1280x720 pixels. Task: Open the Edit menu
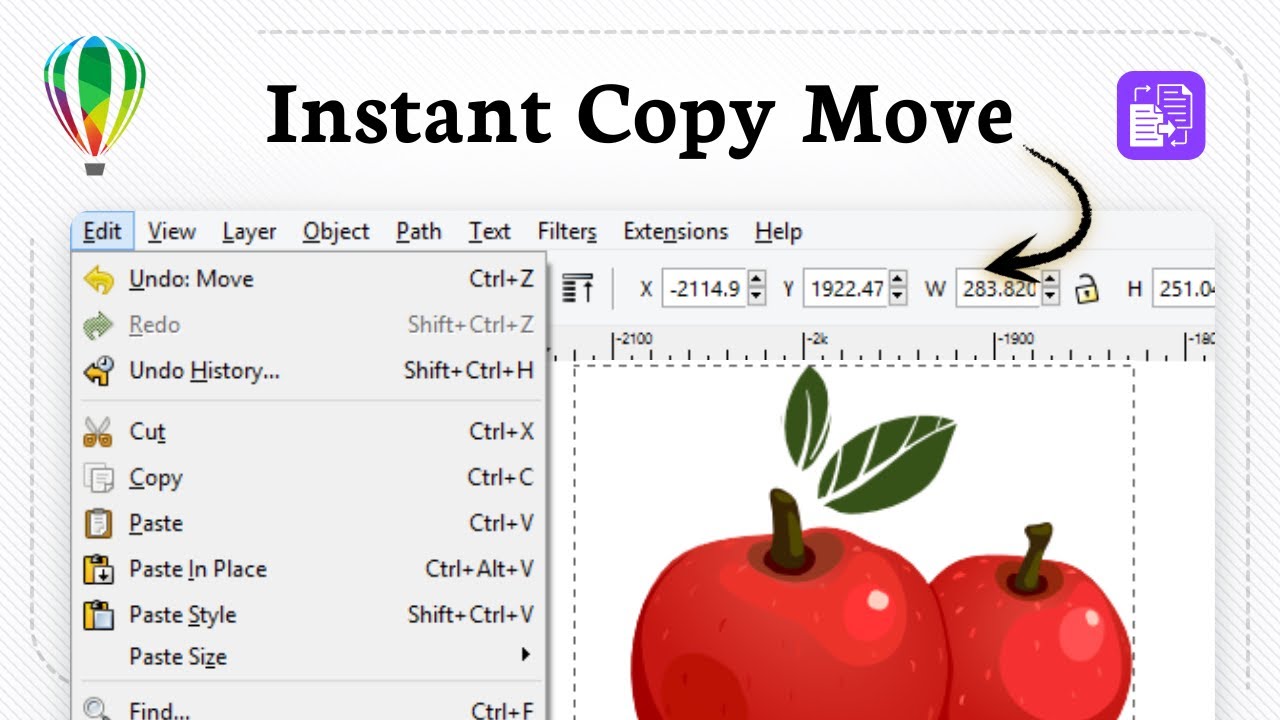click(x=103, y=232)
